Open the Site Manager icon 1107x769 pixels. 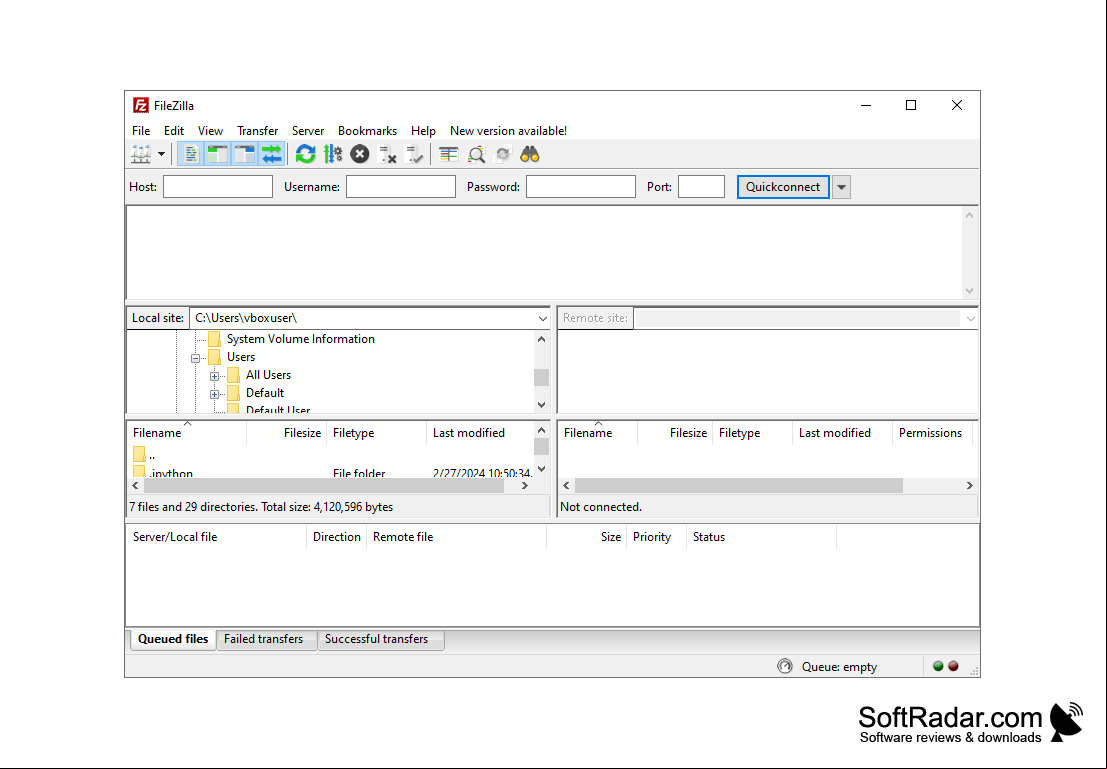(141, 154)
